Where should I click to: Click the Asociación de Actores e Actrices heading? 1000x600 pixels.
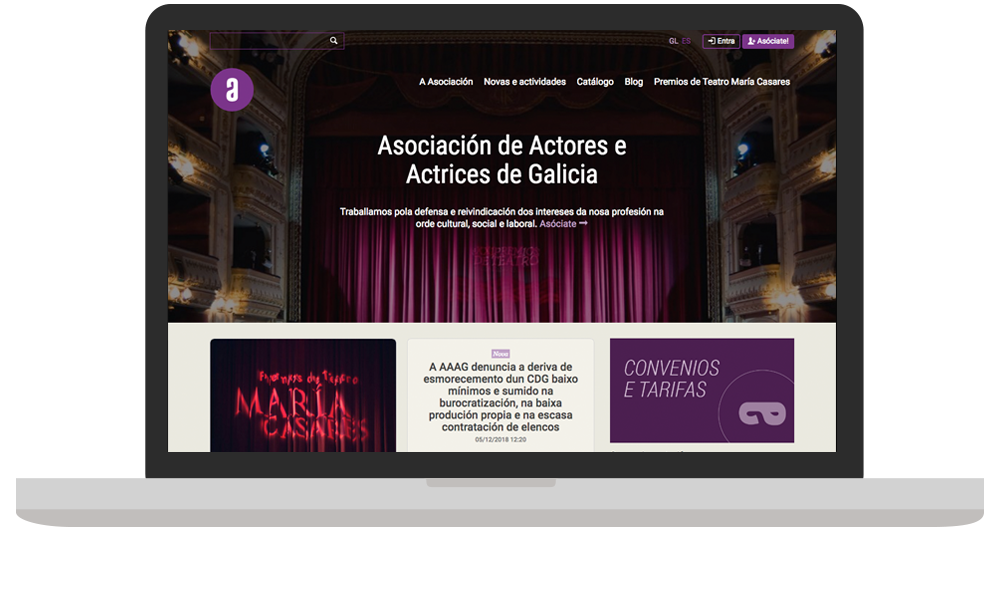point(501,159)
